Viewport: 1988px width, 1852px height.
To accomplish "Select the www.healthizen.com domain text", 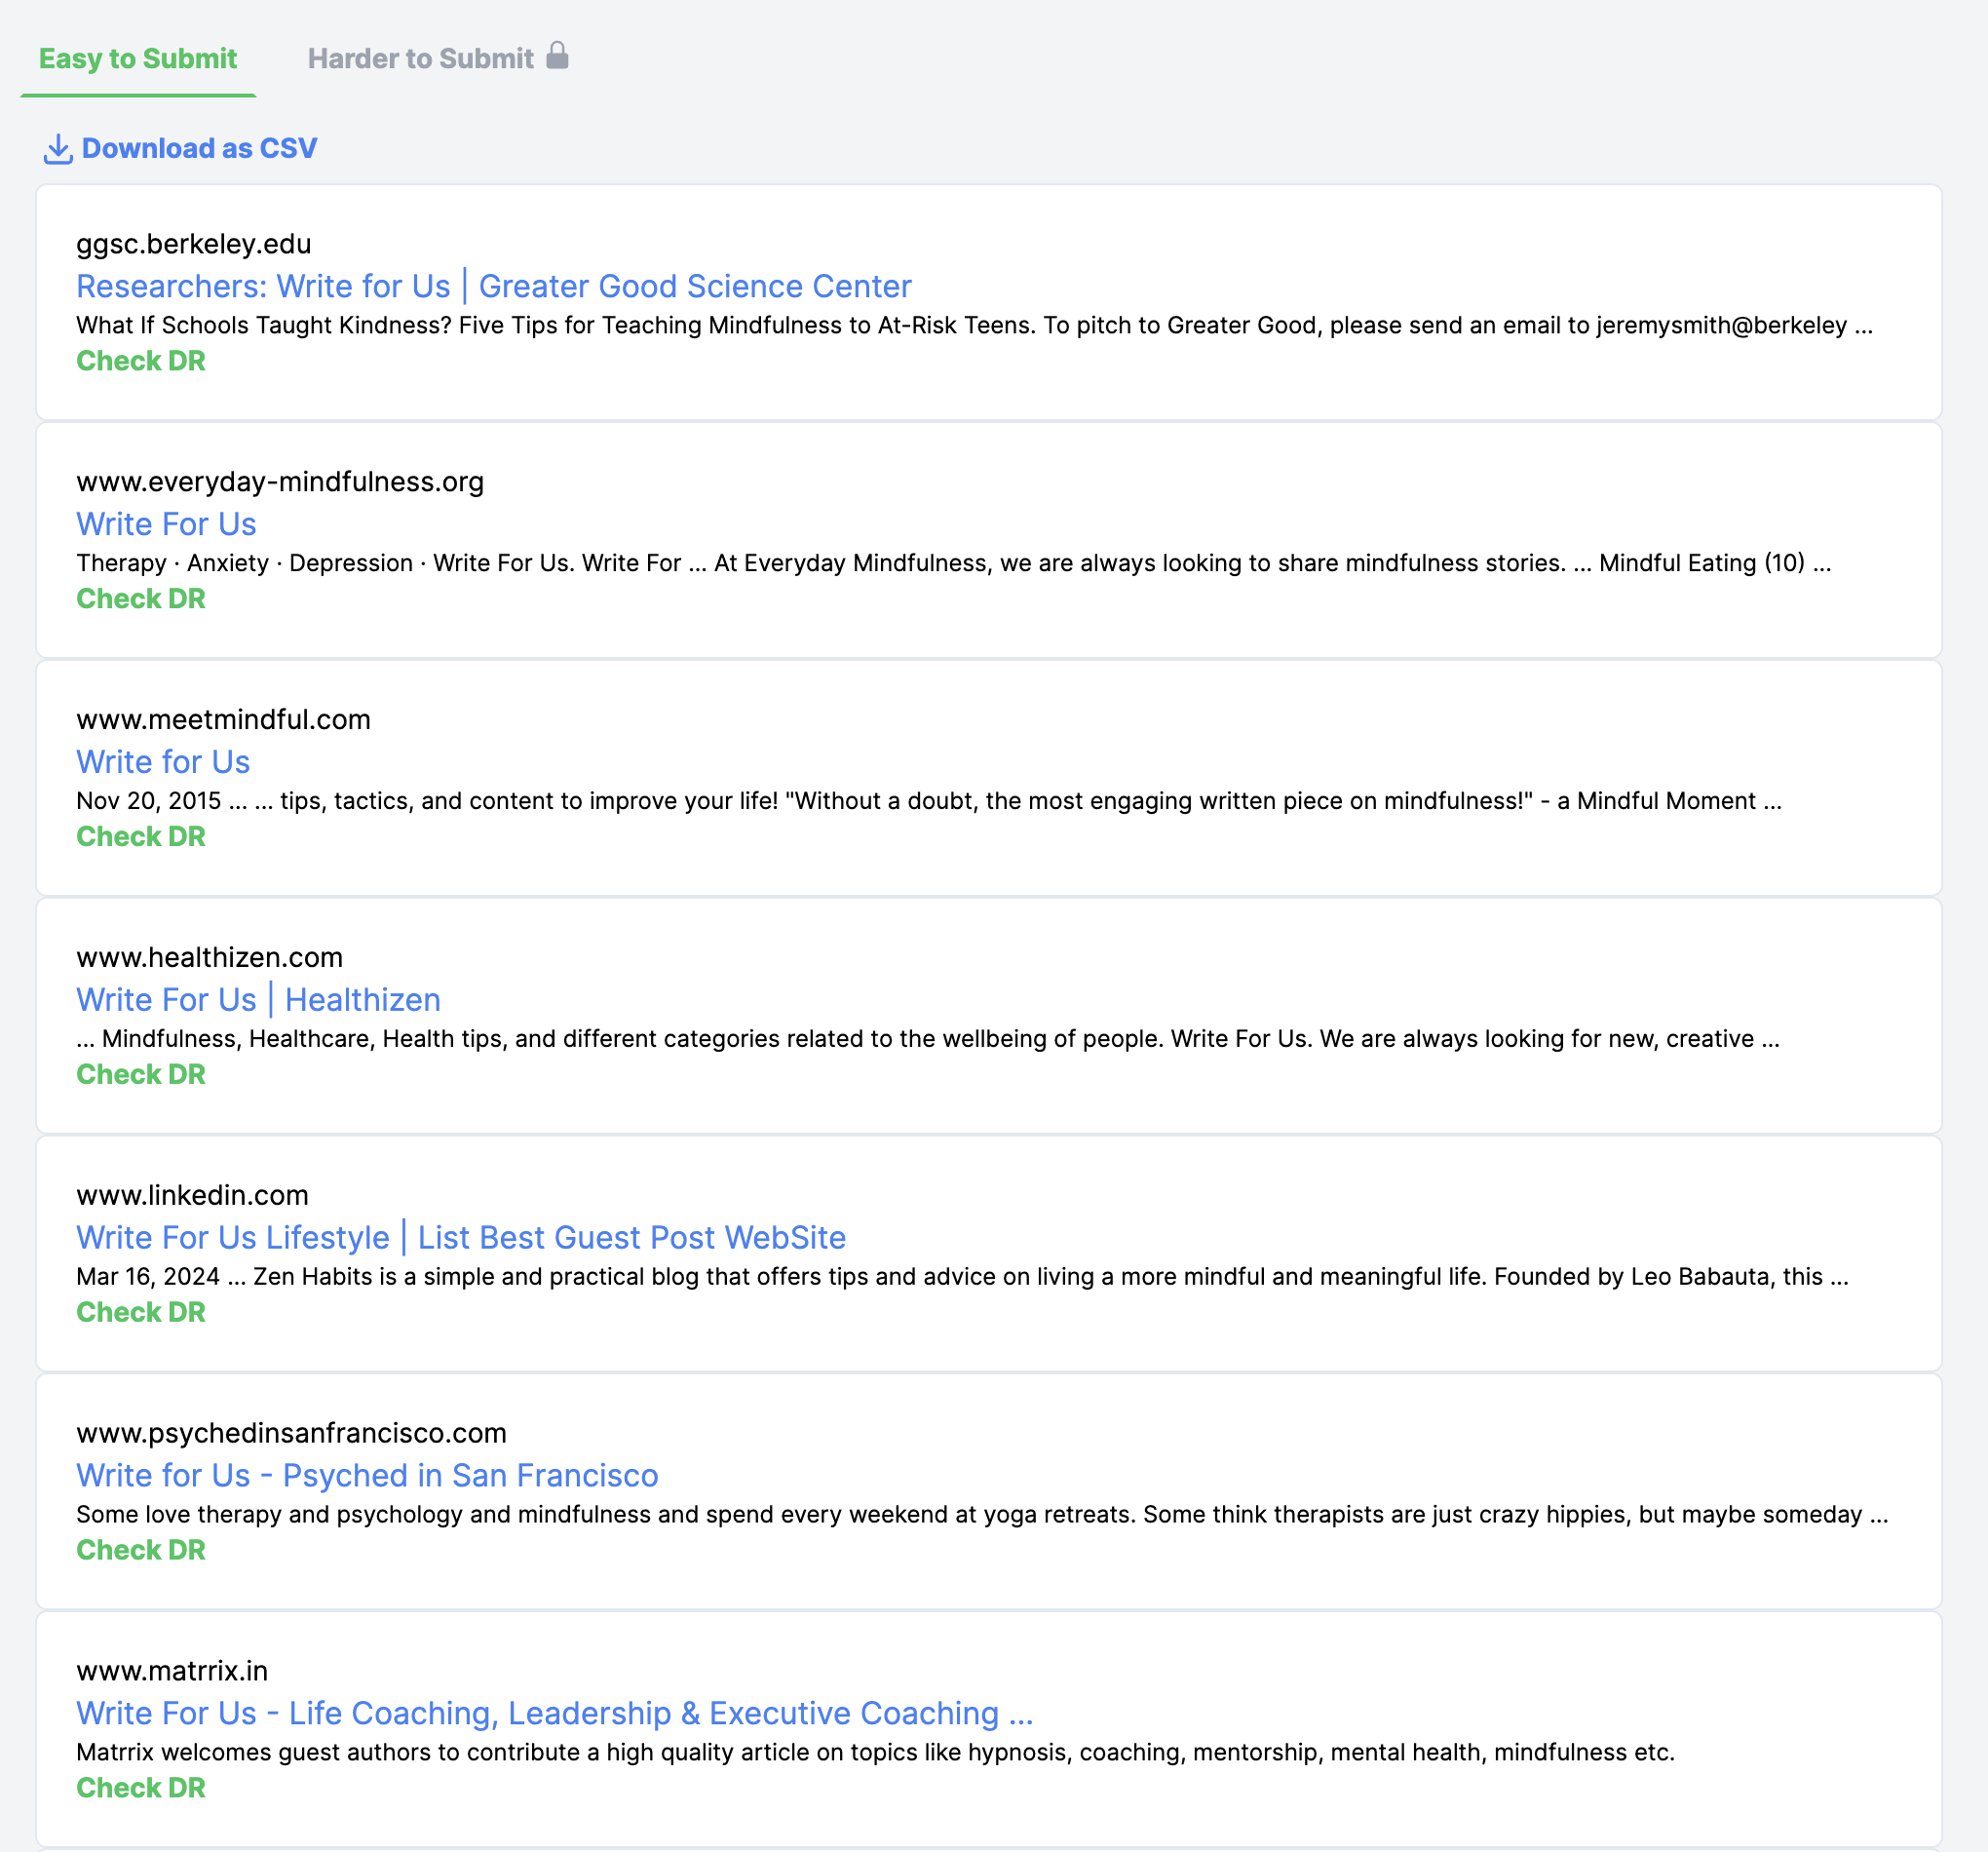I will 210,958.
